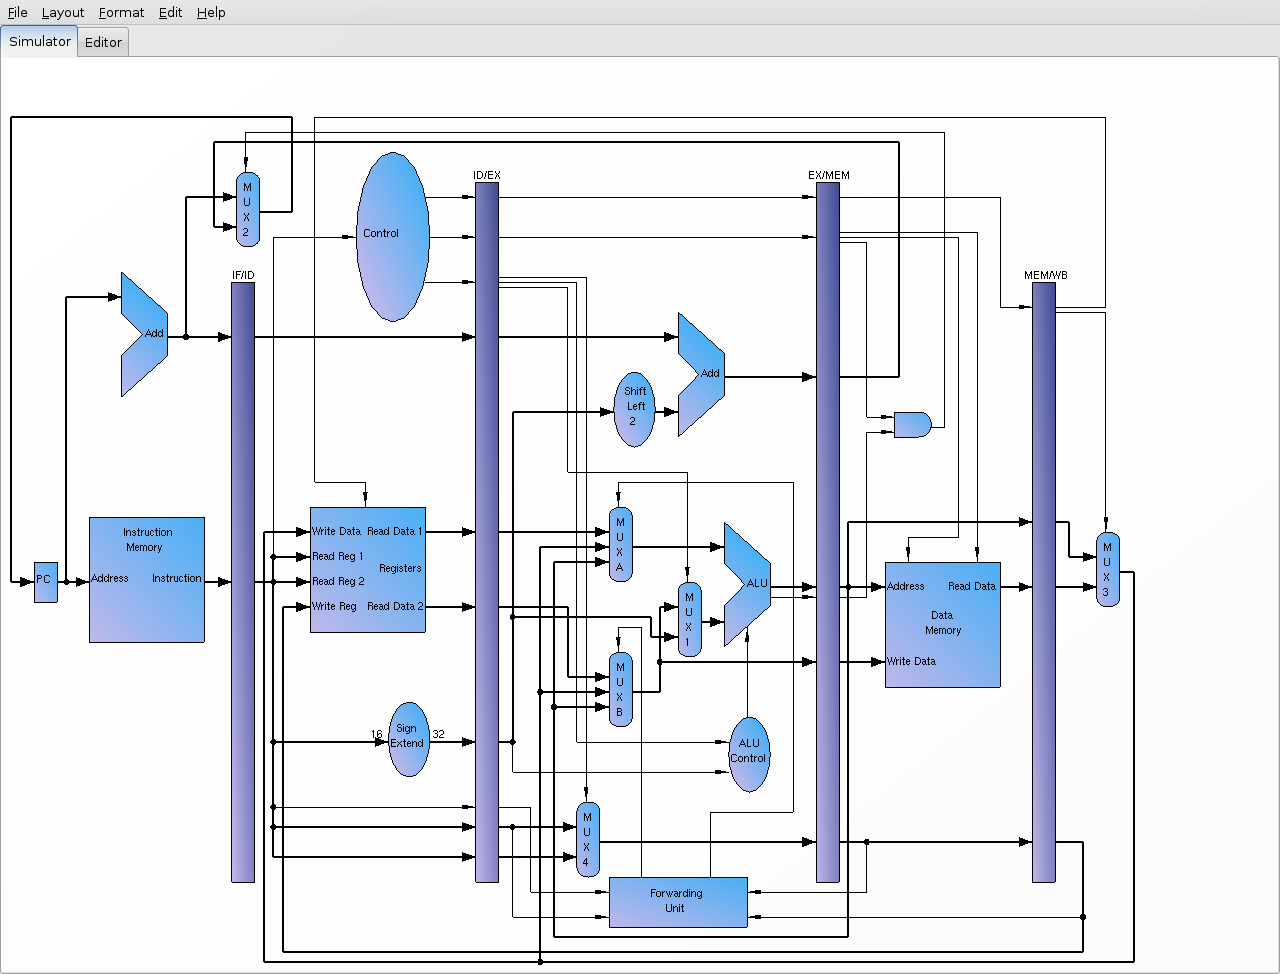Click the ID/EX pipeline register

pos(487,532)
